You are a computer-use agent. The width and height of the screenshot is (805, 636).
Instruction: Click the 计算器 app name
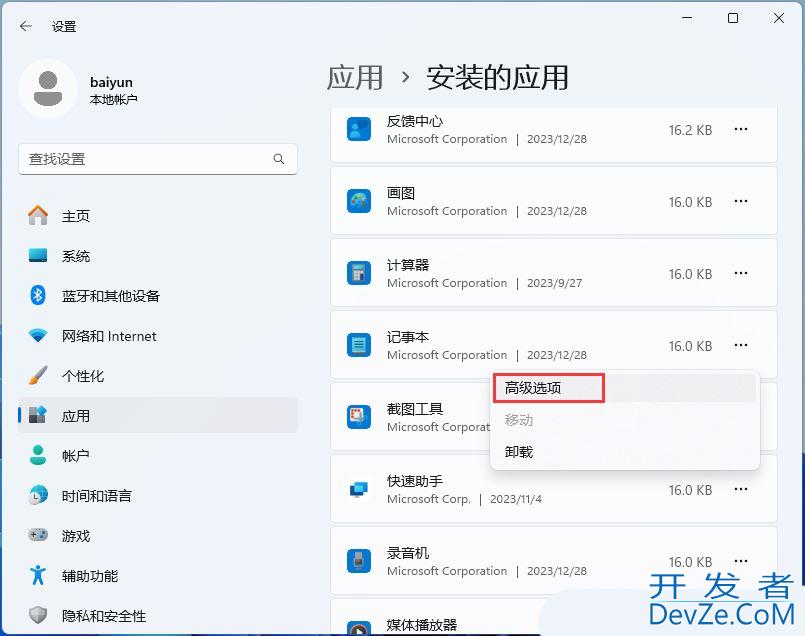[408, 265]
